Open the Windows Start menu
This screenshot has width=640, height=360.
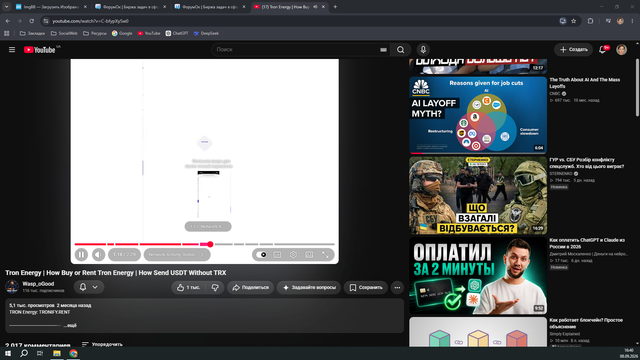pyautogui.click(x=8, y=353)
